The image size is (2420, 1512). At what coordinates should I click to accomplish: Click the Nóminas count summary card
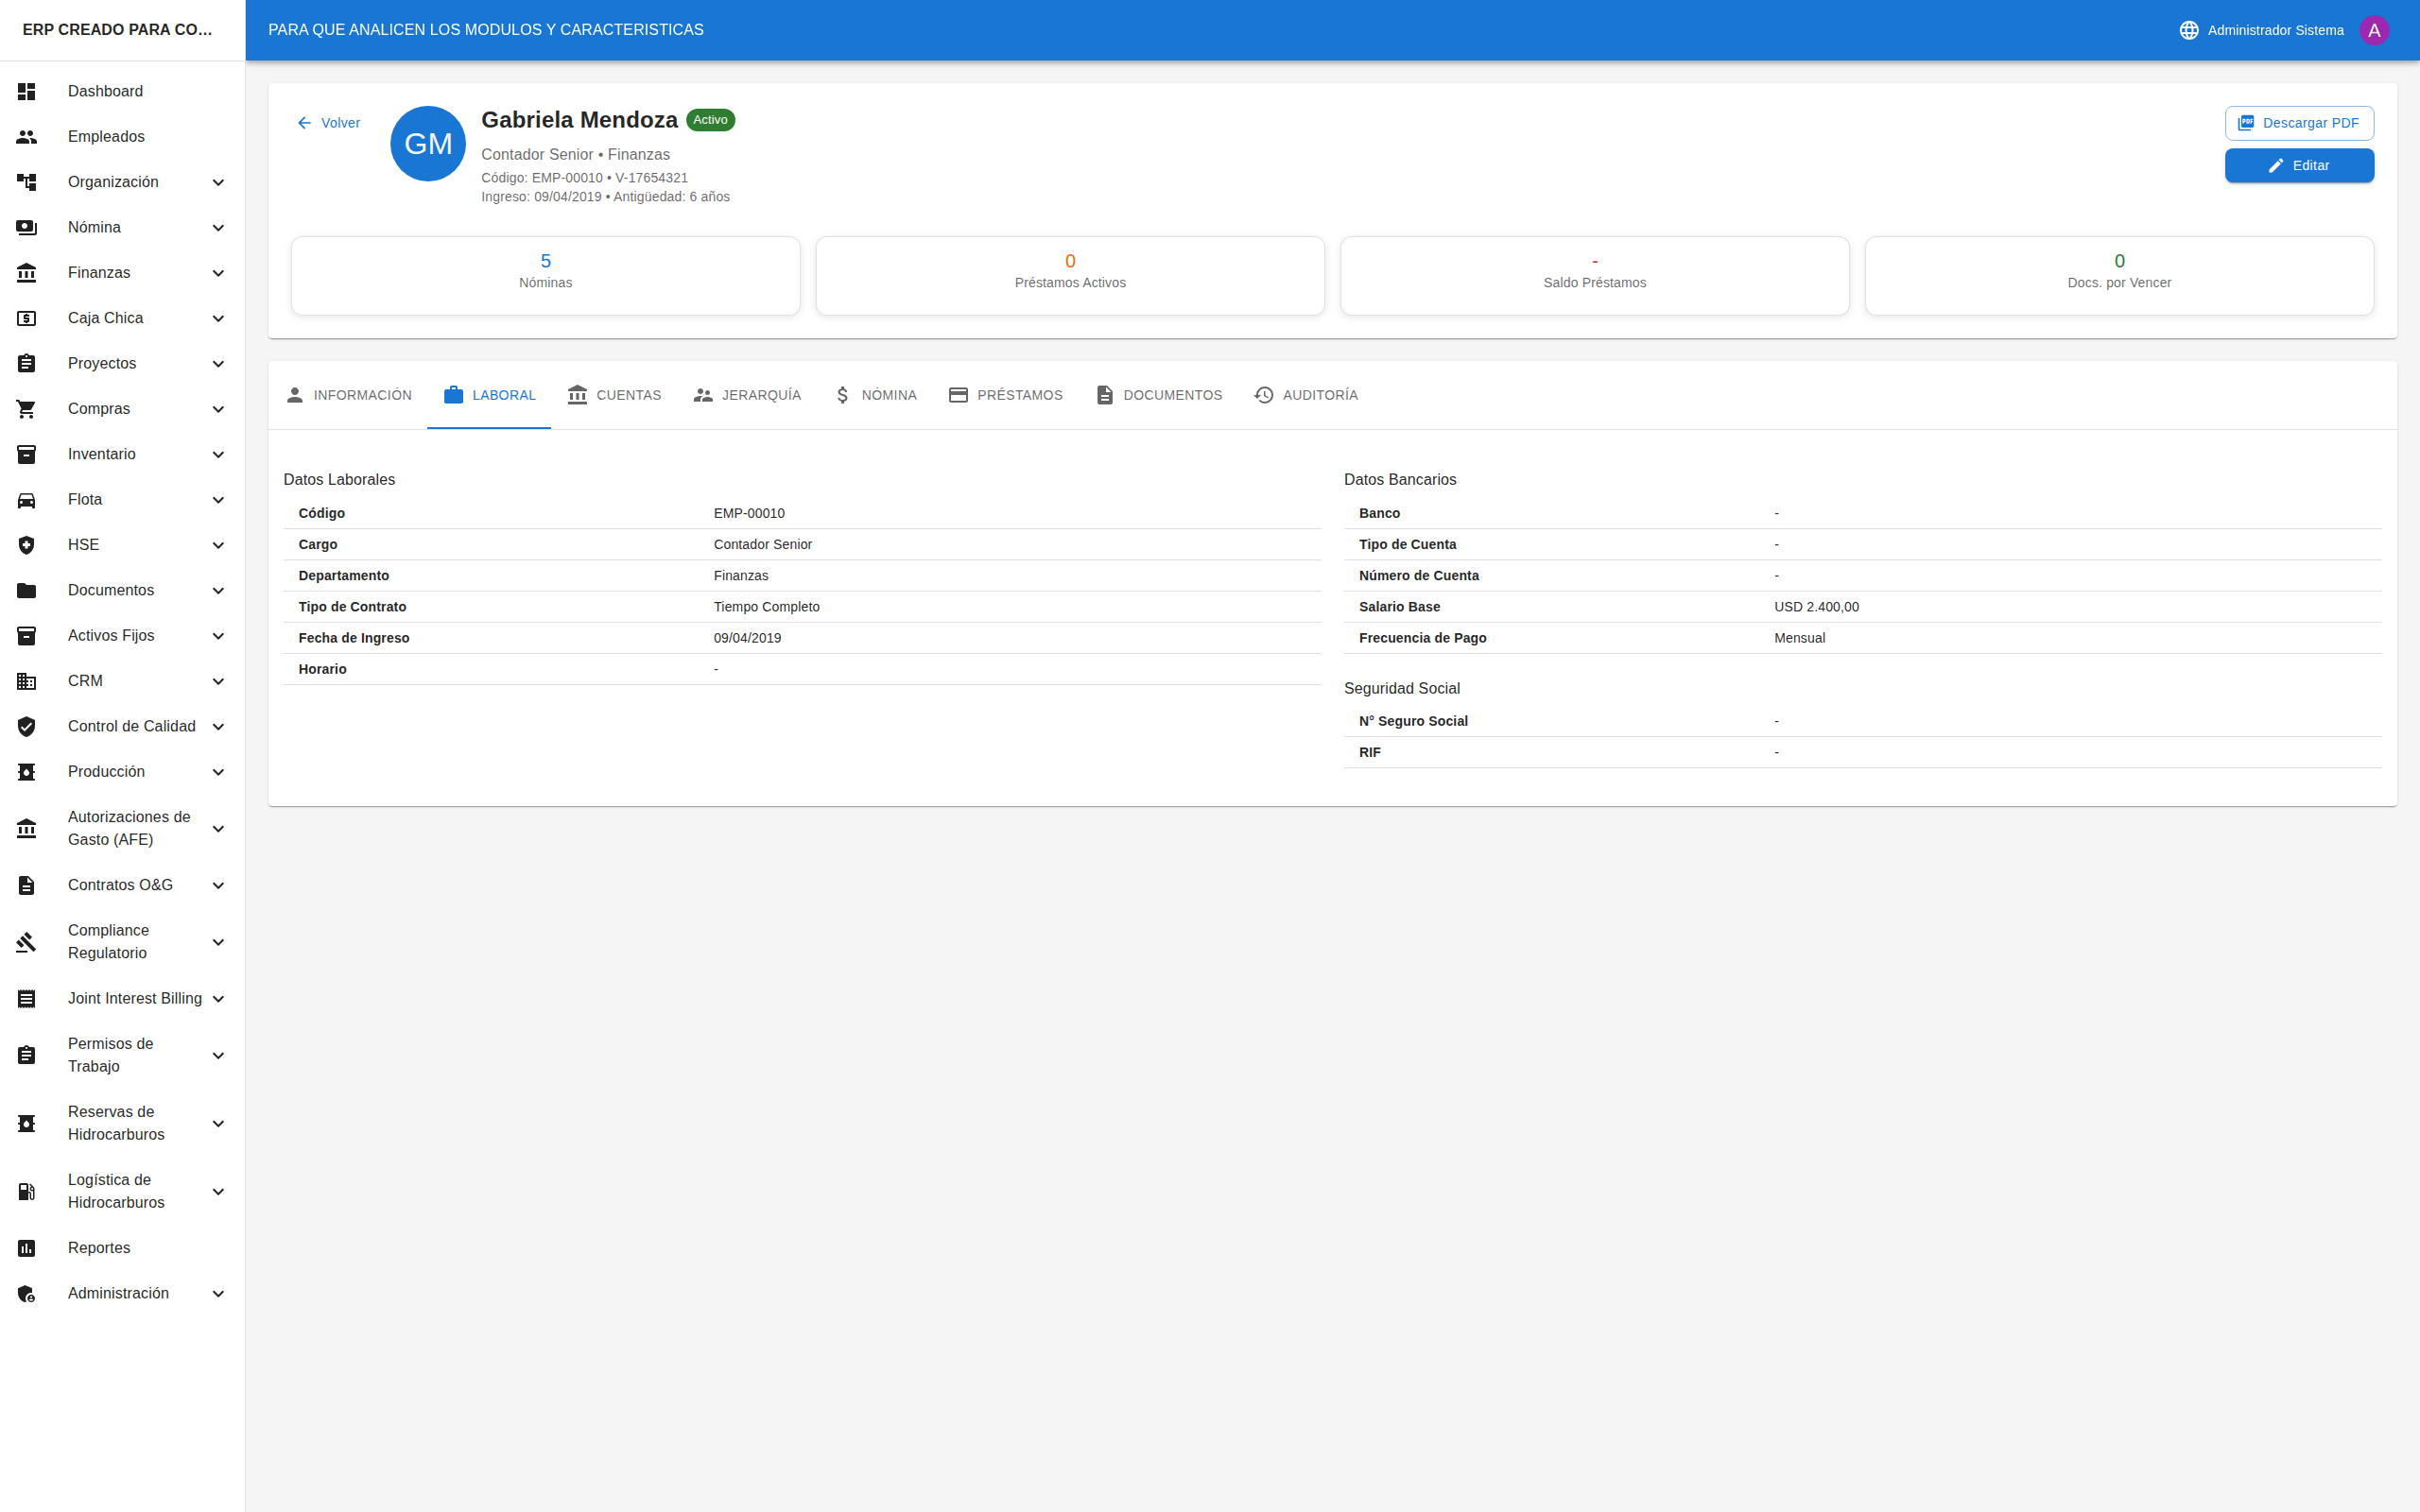pos(545,275)
